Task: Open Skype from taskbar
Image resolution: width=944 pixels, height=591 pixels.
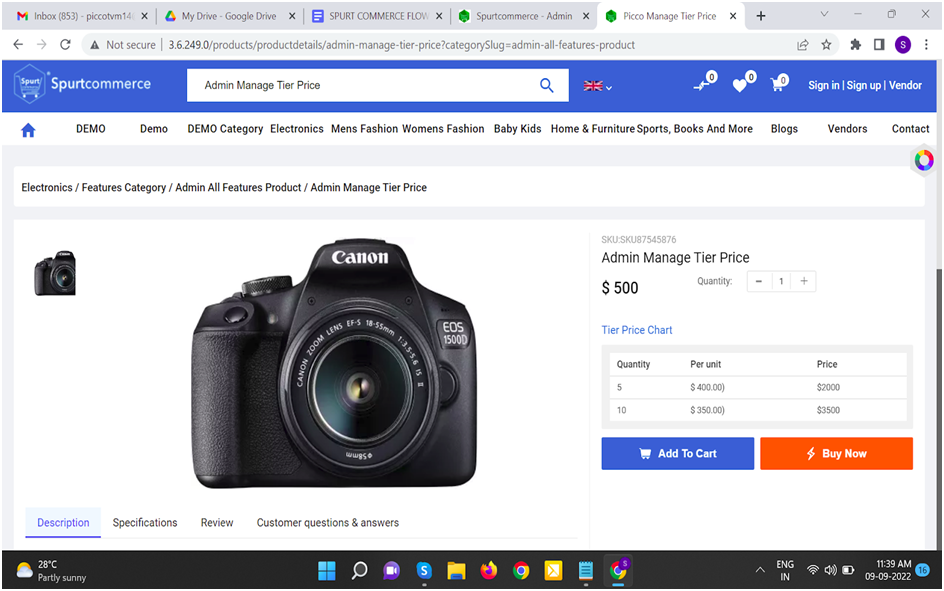Action: pyautogui.click(x=424, y=570)
